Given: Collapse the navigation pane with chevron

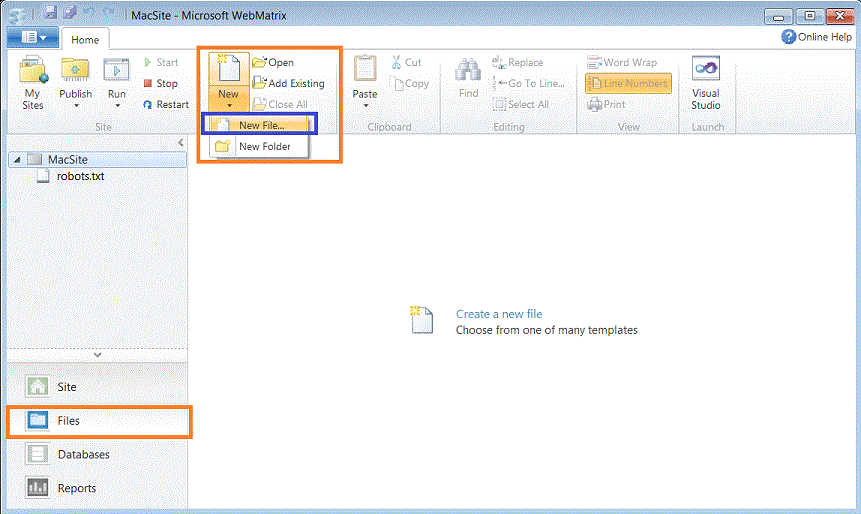Looking at the screenshot, I should [x=181, y=143].
